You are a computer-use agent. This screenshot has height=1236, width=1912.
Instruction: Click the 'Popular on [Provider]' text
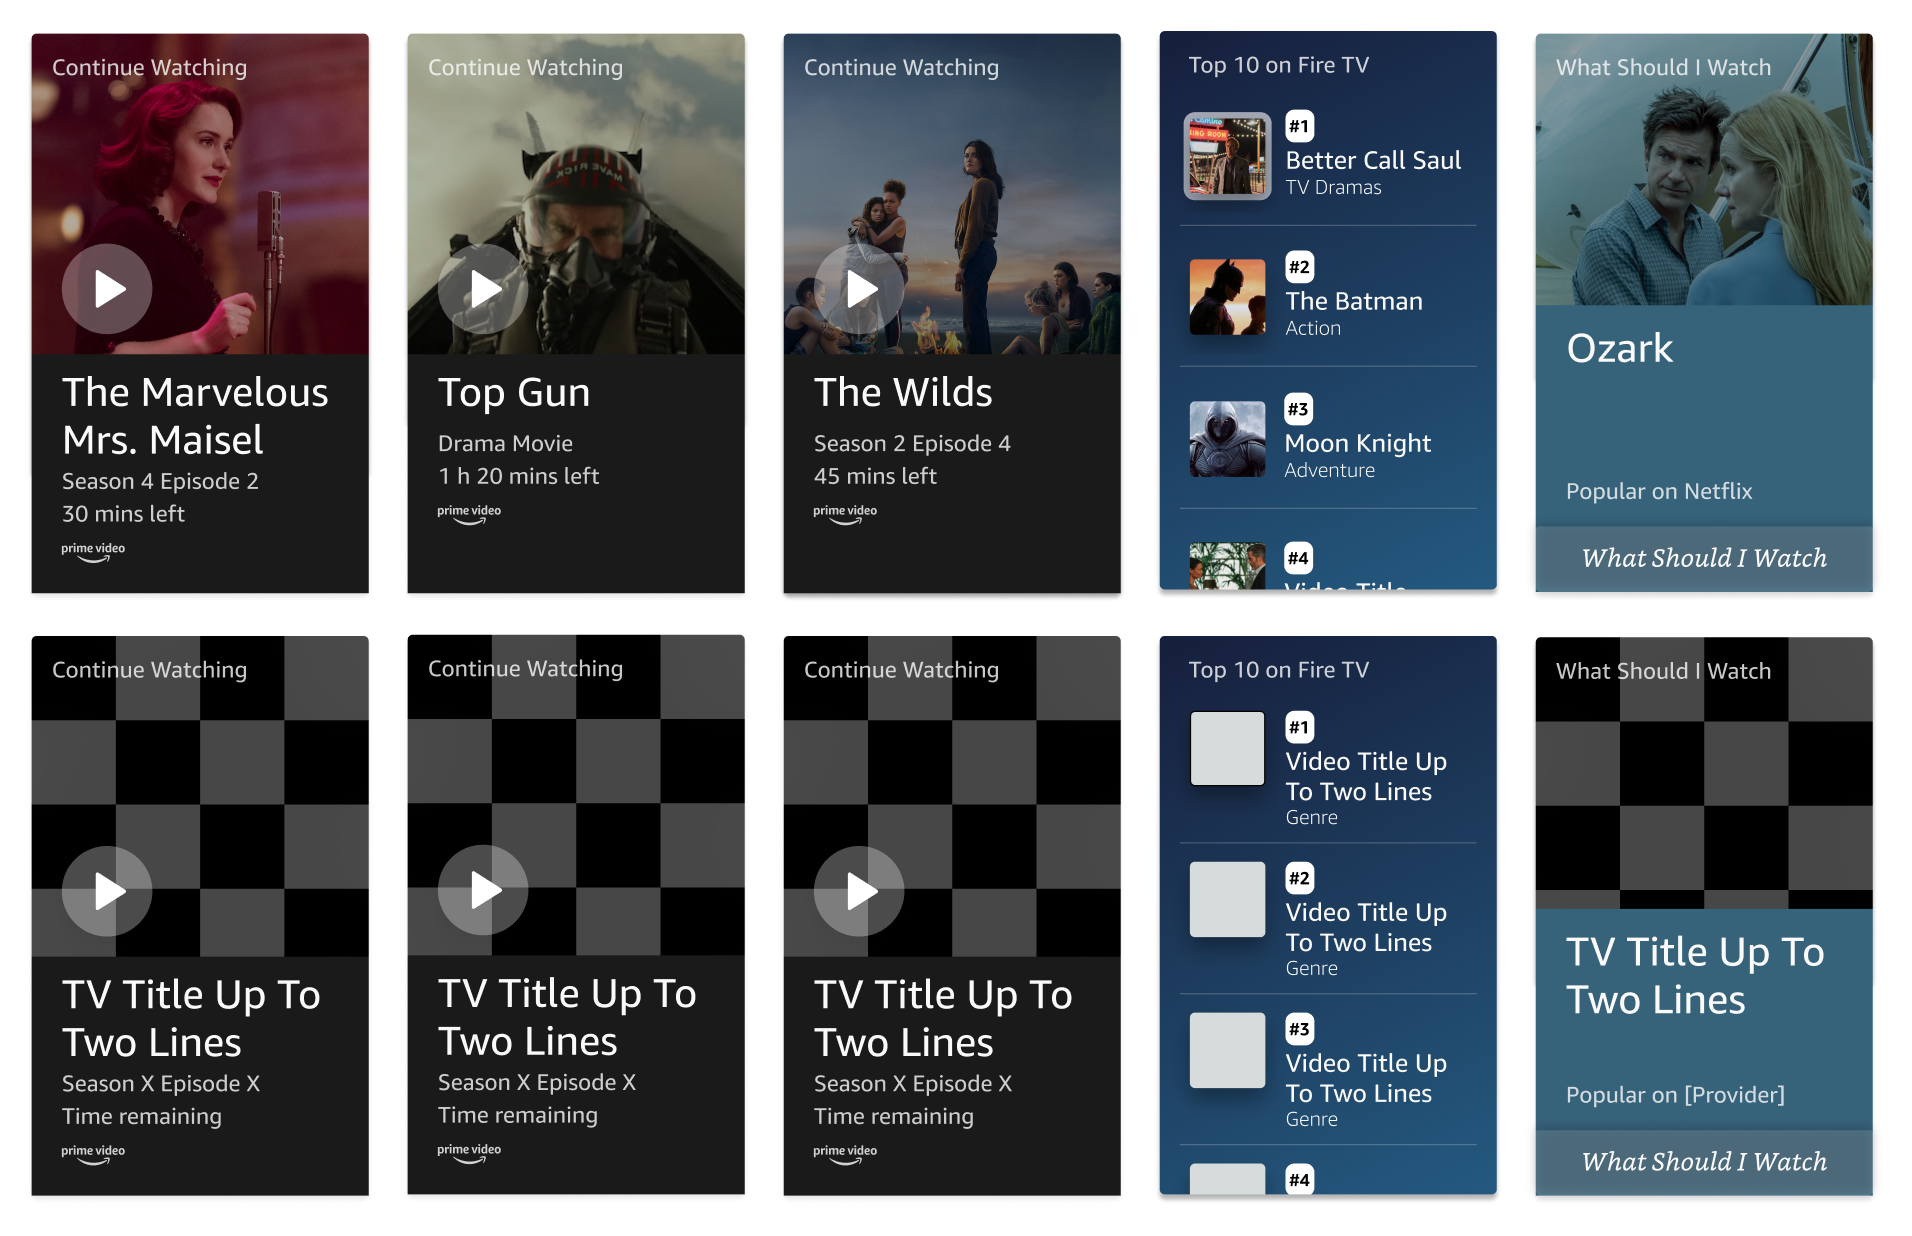pos(1675,1095)
